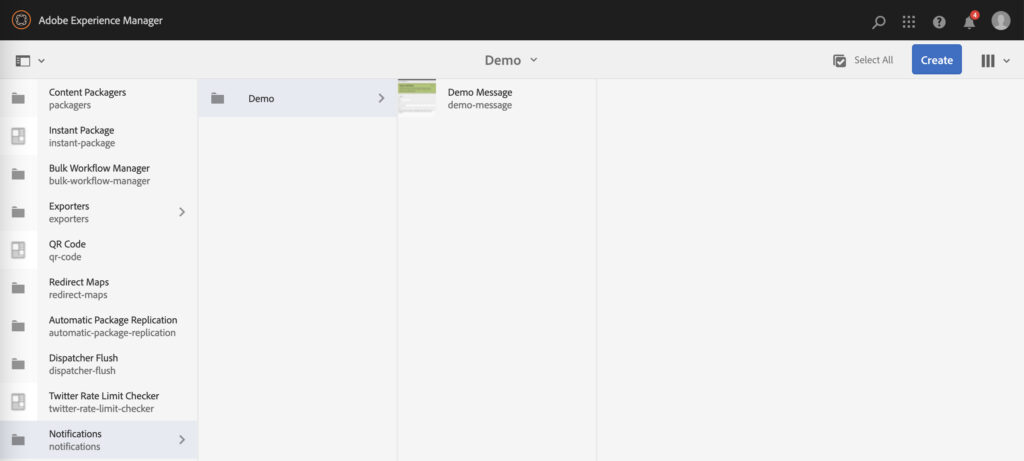The image size is (1024, 461).
Task: Select the Bulk Workflow Manager folder icon
Action: point(18,174)
